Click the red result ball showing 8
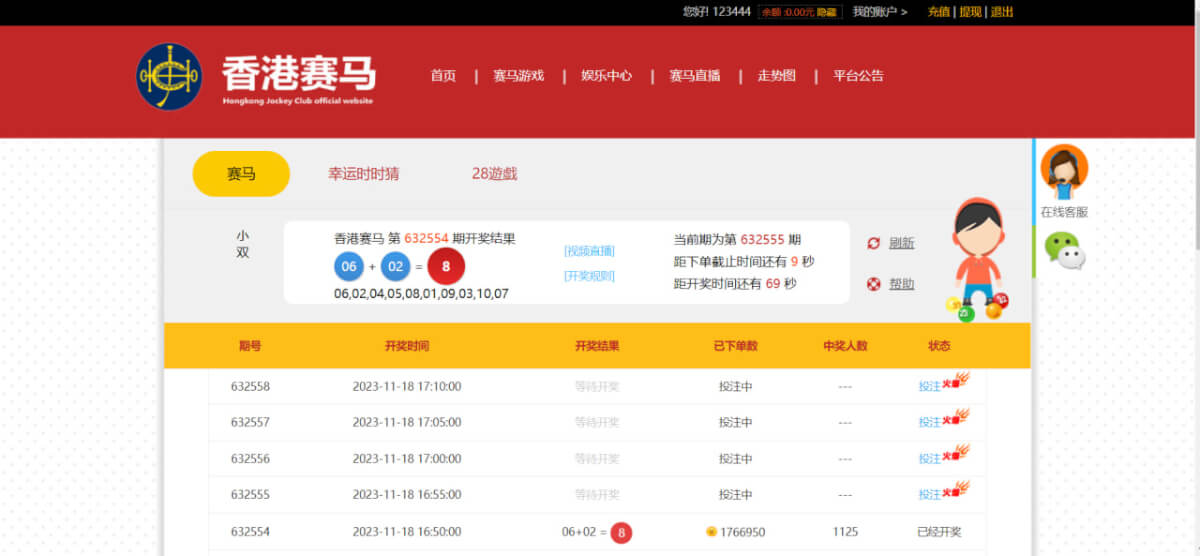Image resolution: width=1200 pixels, height=556 pixels. pyautogui.click(x=446, y=267)
